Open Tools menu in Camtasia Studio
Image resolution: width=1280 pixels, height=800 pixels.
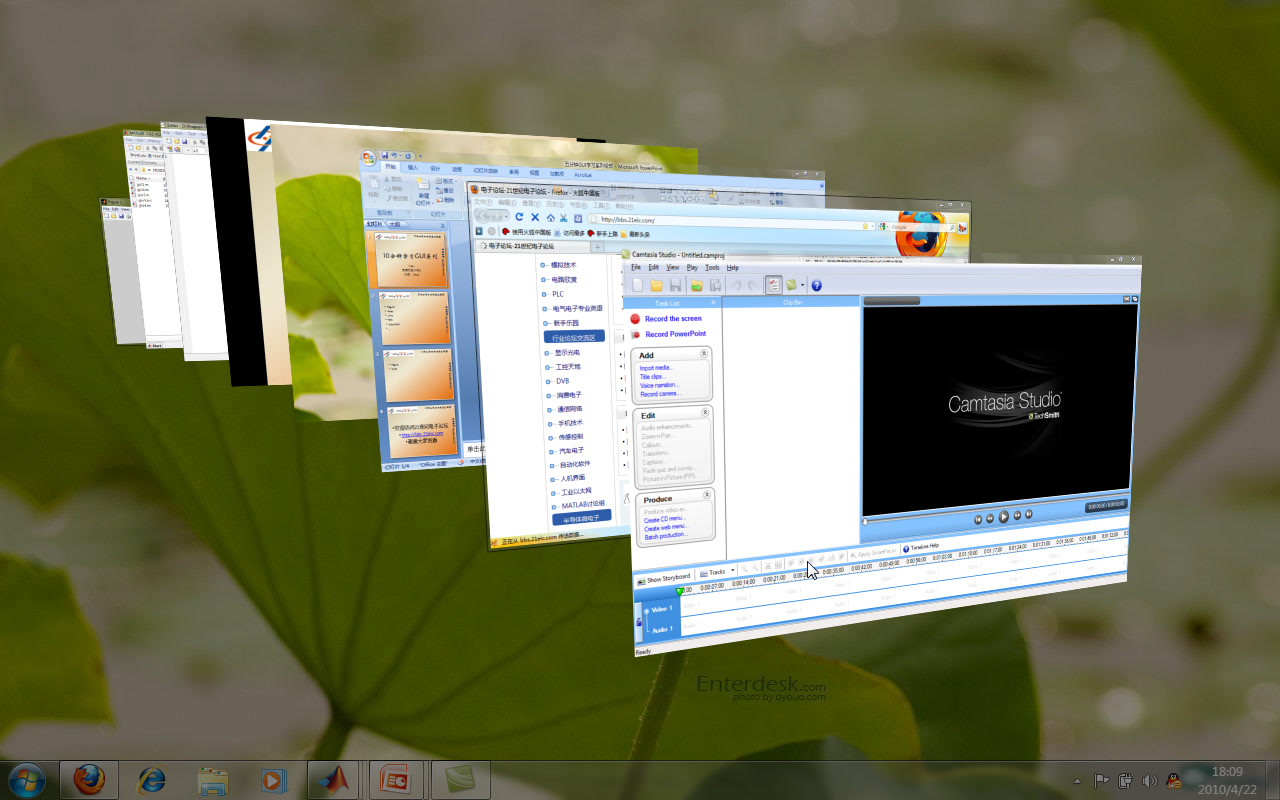(712, 268)
